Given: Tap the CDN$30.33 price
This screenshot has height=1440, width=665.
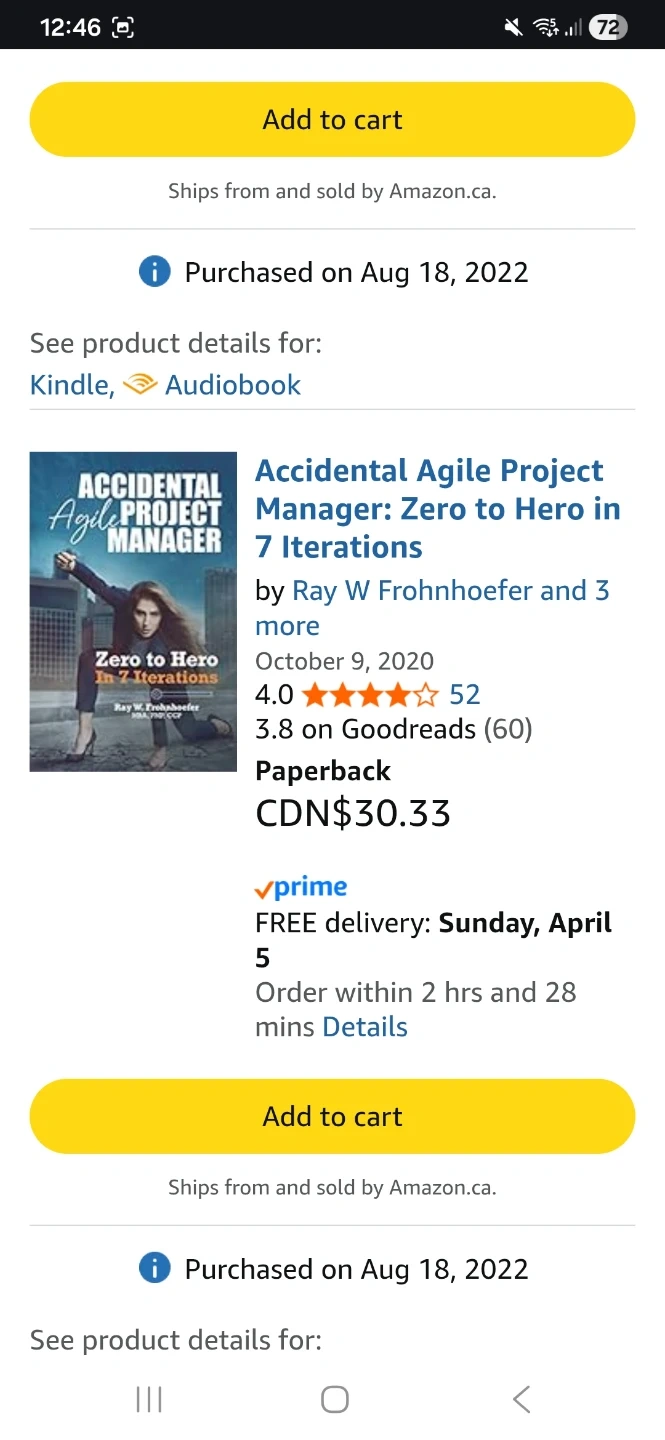Looking at the screenshot, I should click(353, 813).
